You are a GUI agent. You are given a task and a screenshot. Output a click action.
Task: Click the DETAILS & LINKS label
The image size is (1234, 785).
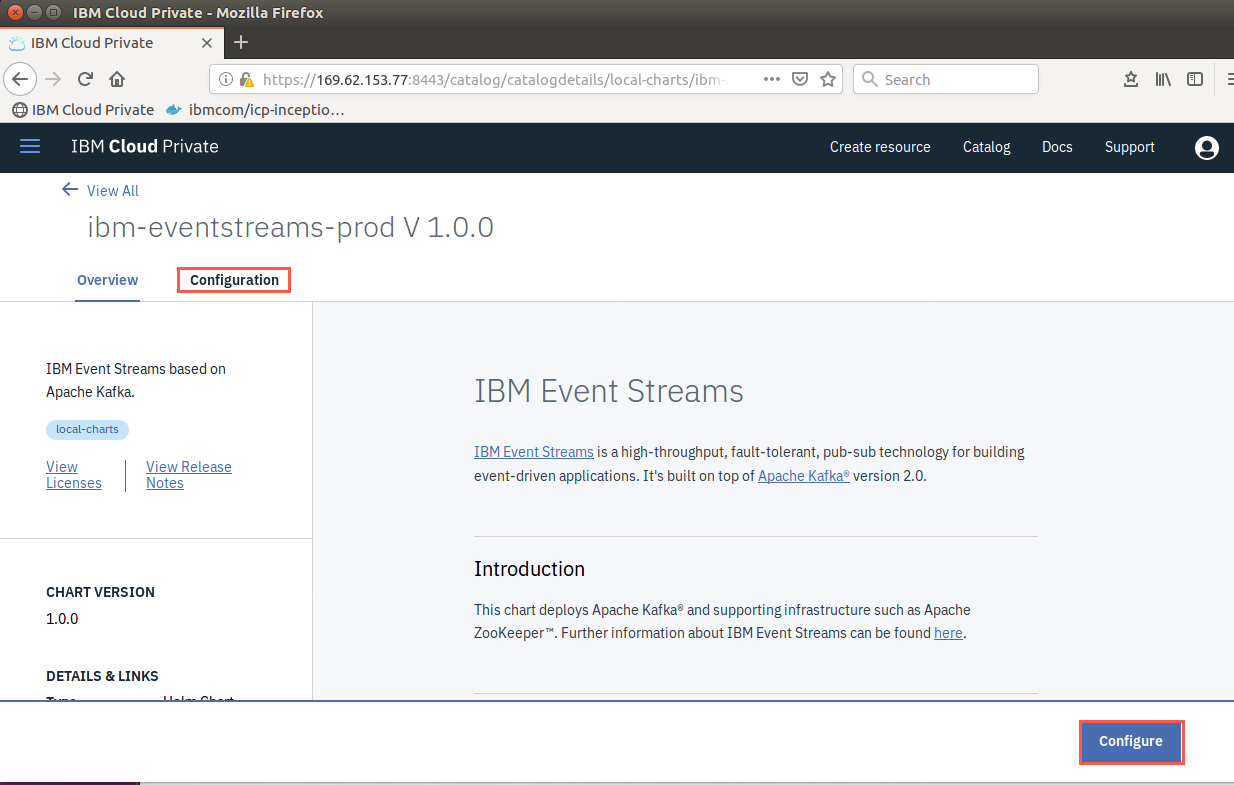103,676
